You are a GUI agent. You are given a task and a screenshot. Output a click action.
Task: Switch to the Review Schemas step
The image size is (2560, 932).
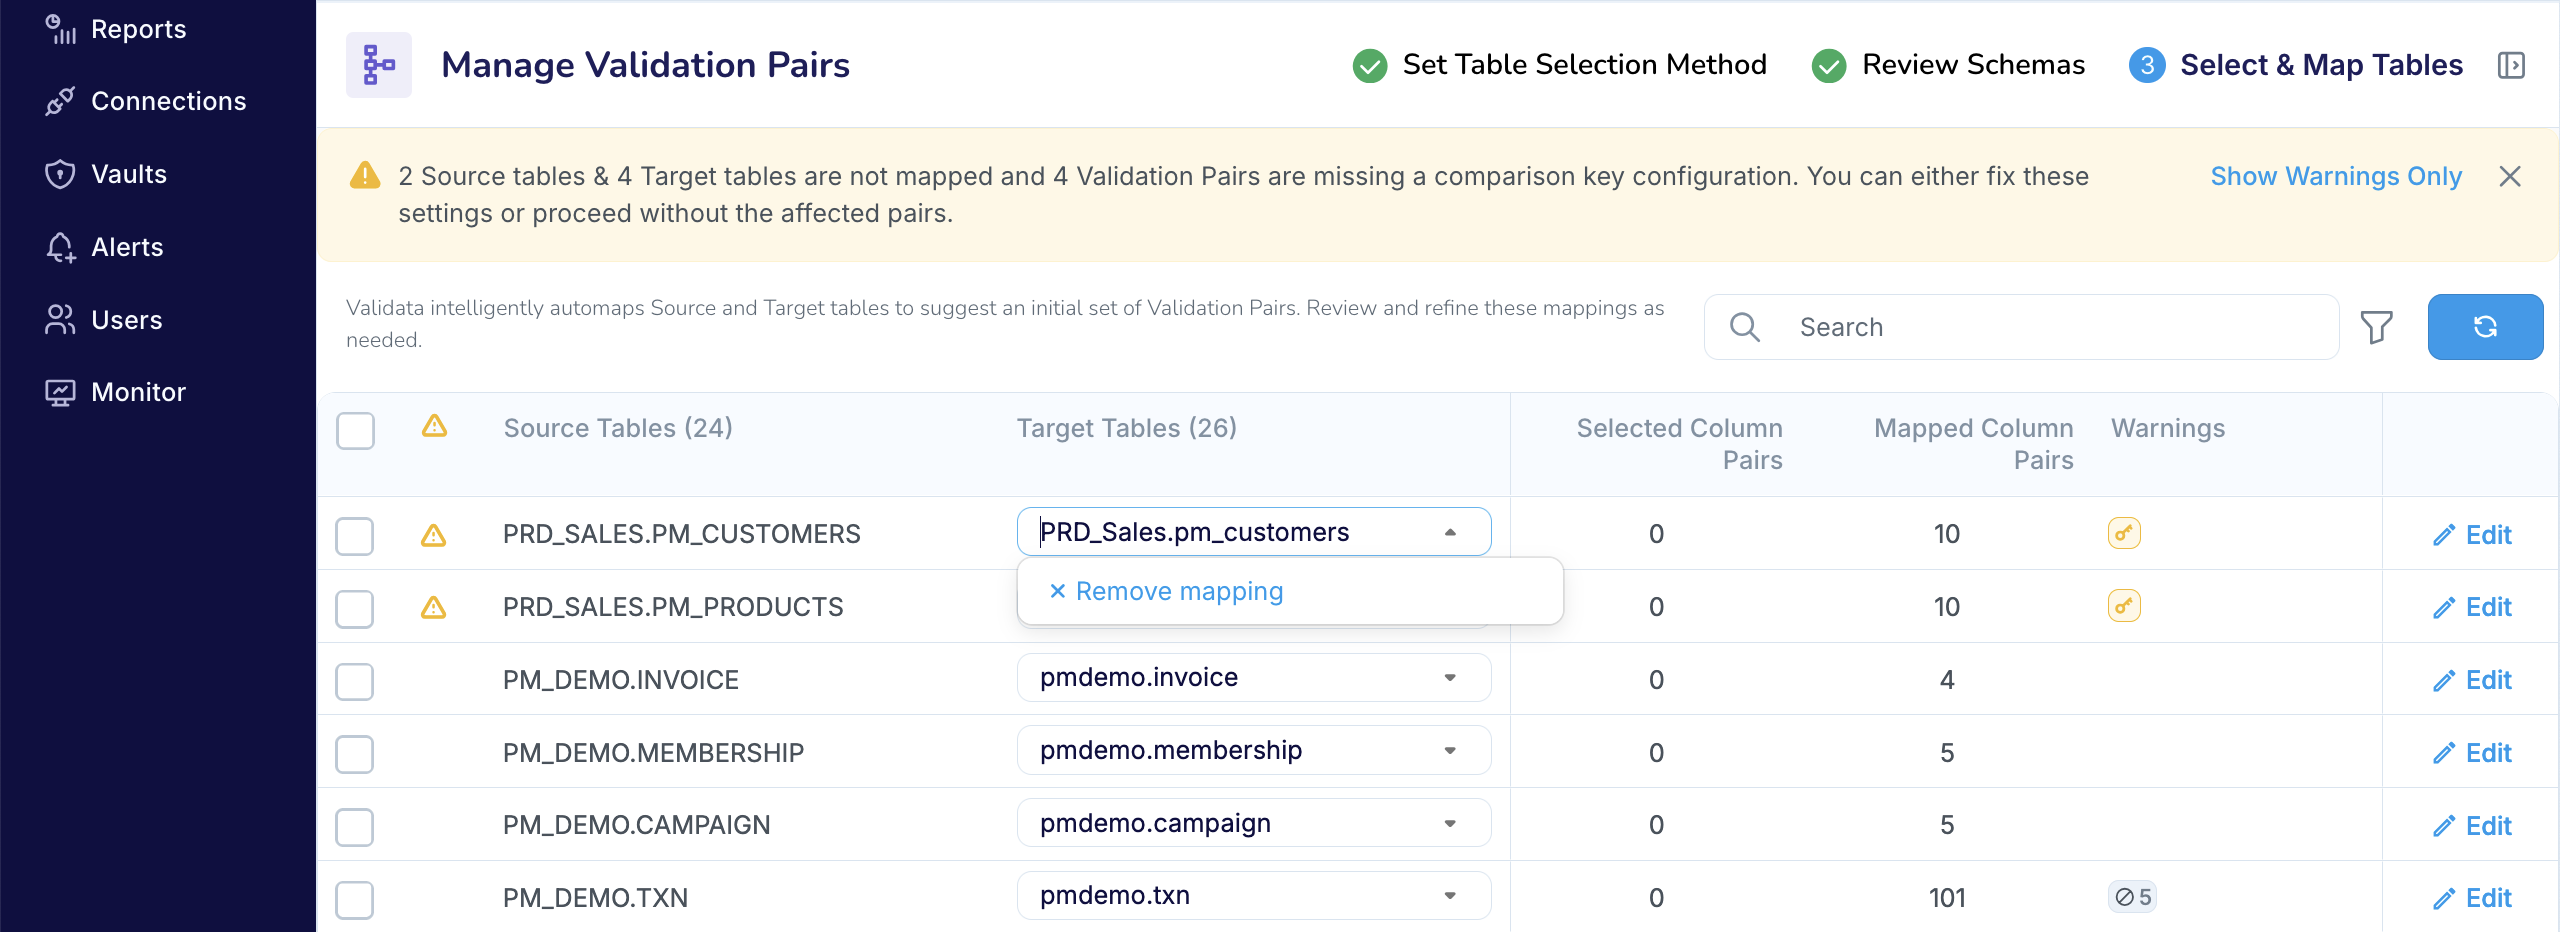1972,64
